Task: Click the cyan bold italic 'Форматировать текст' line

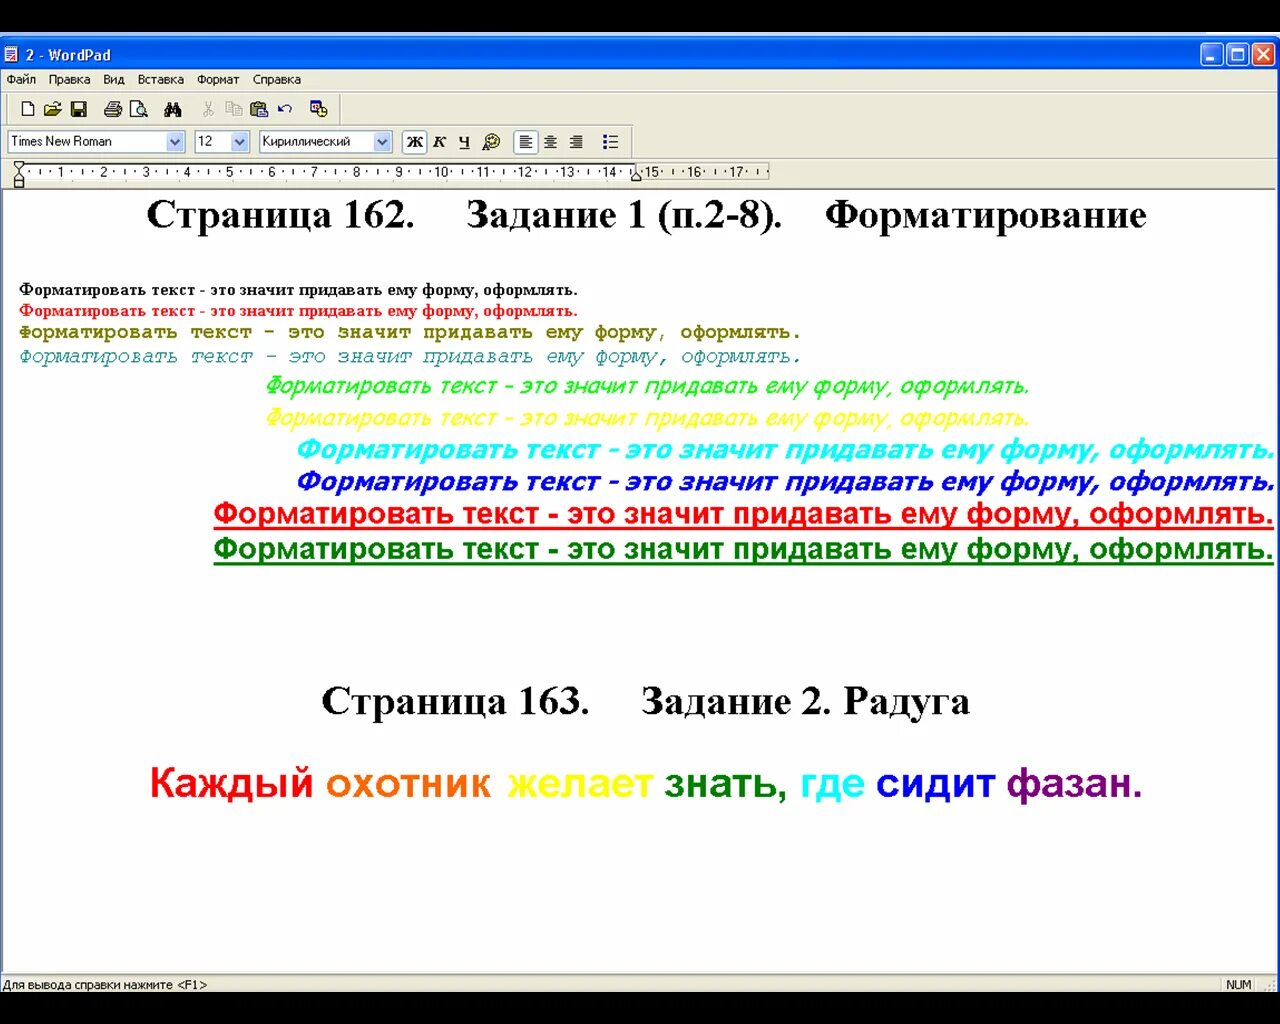Action: (x=786, y=450)
